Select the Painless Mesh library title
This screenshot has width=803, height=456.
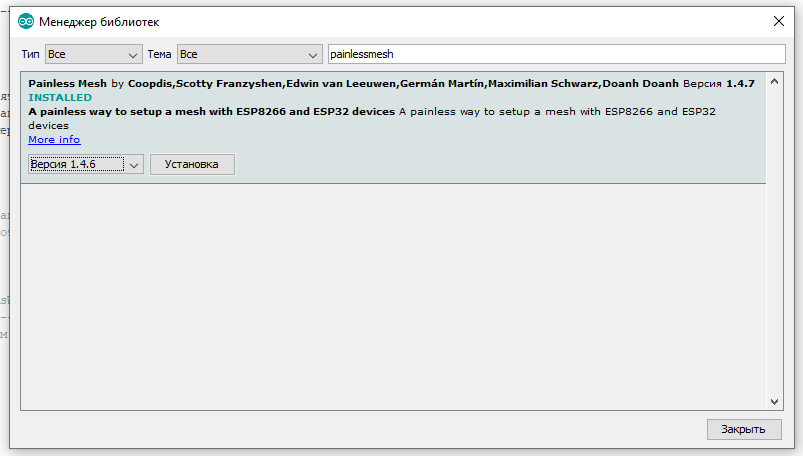pos(68,84)
